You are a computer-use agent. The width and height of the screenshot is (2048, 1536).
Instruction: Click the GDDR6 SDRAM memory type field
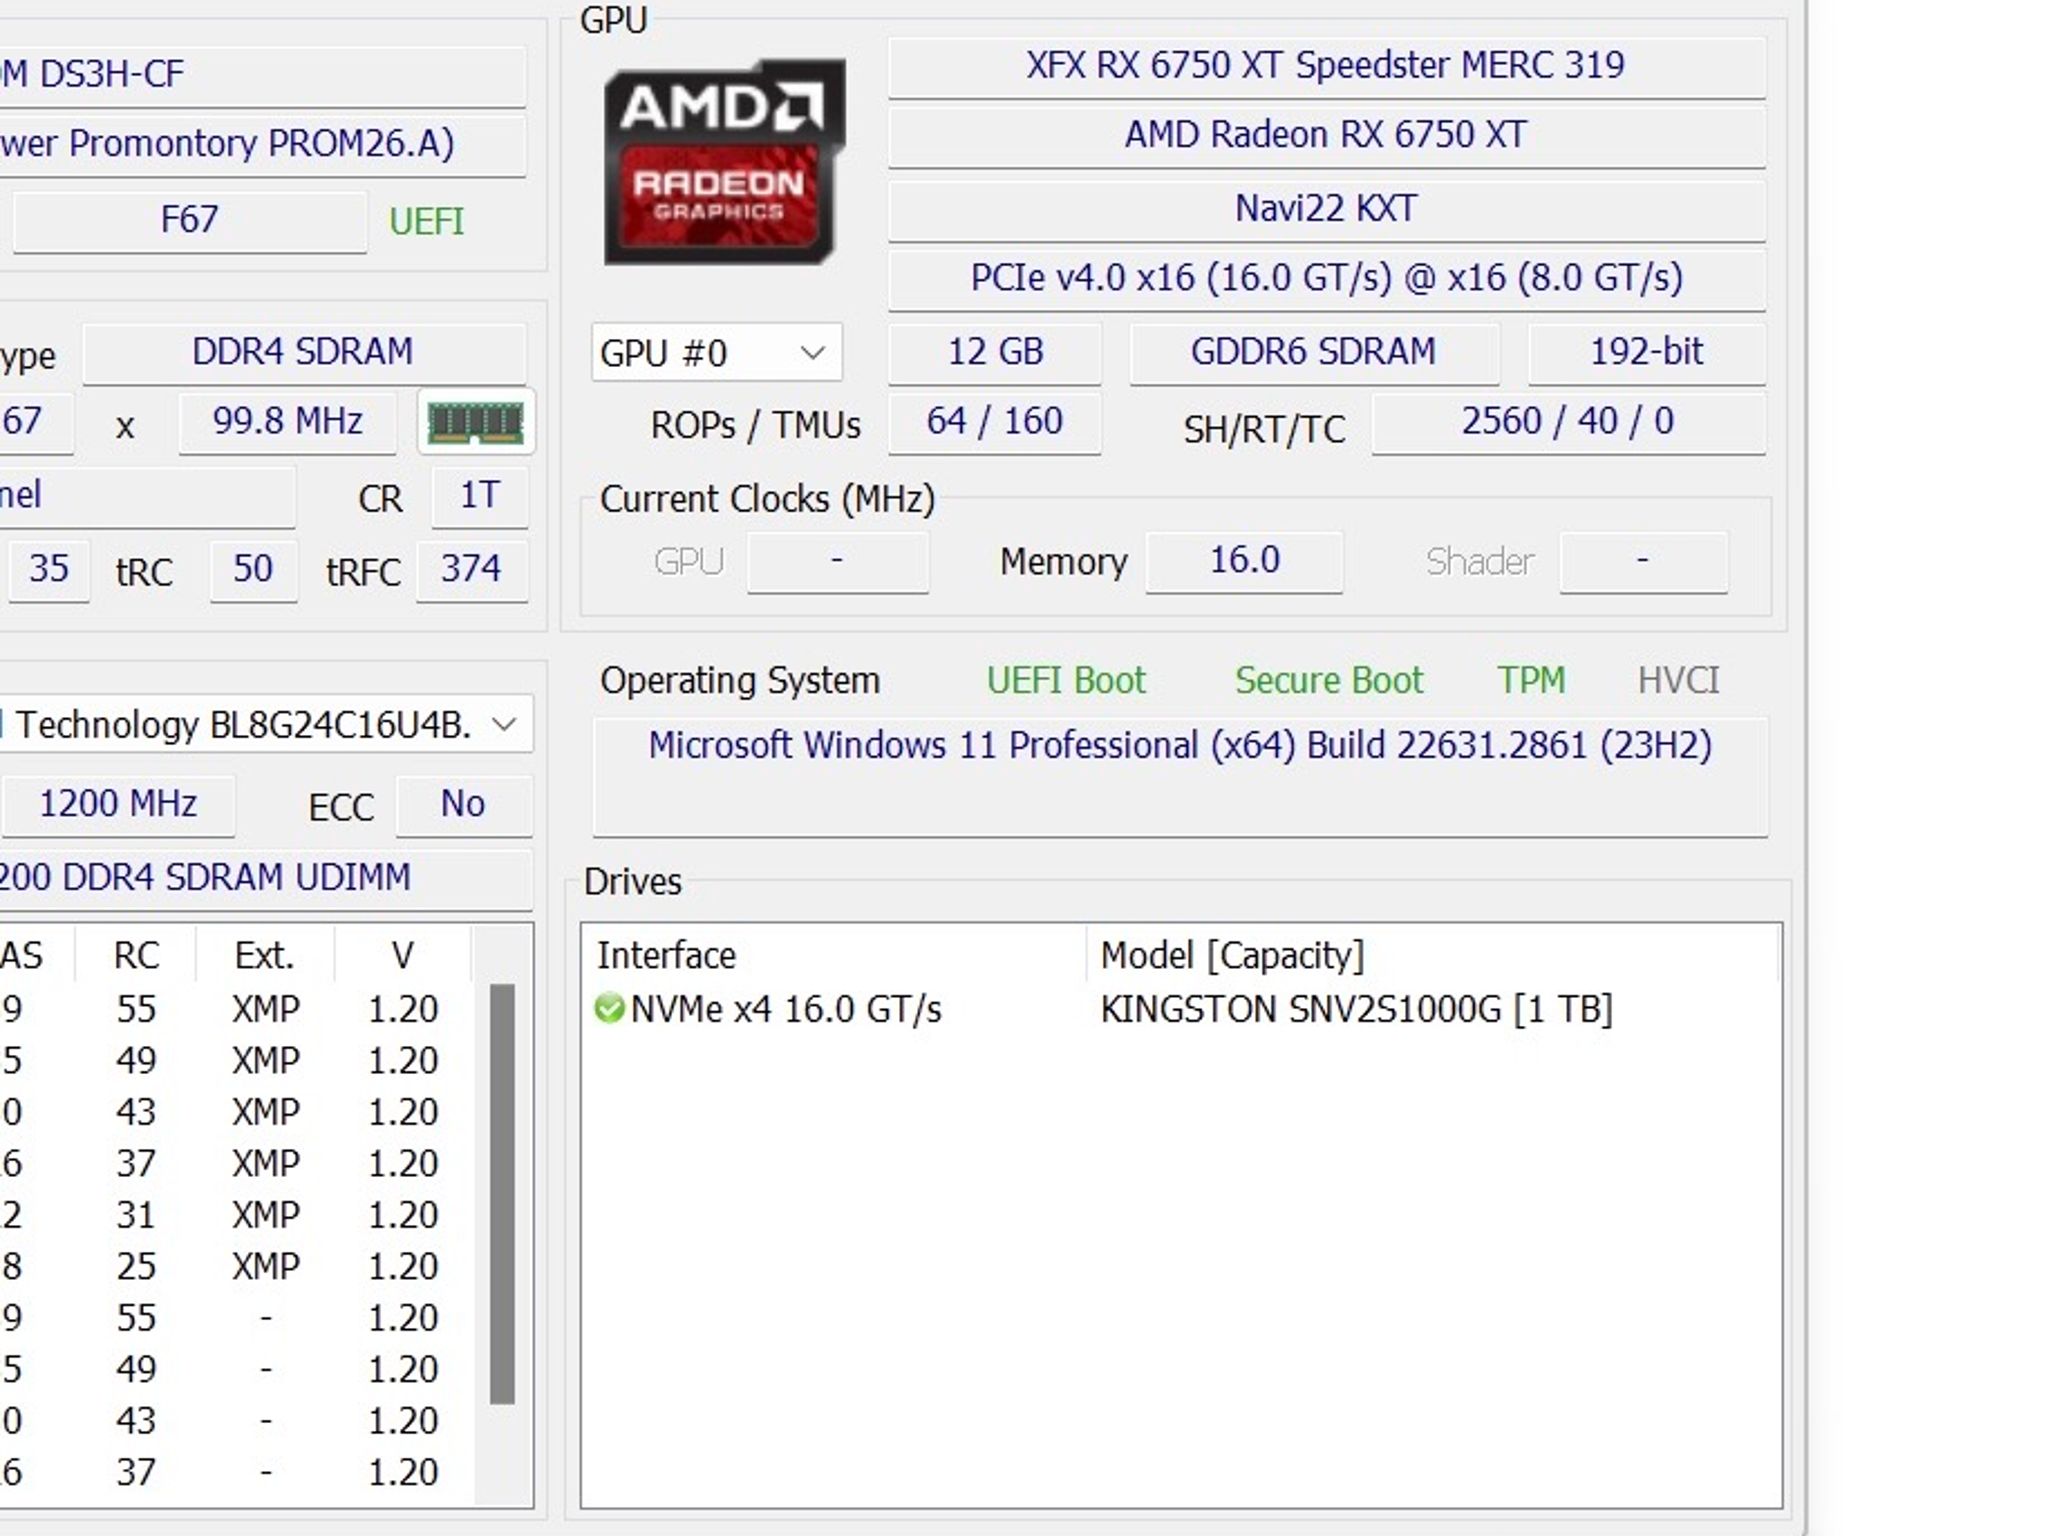click(x=1313, y=353)
